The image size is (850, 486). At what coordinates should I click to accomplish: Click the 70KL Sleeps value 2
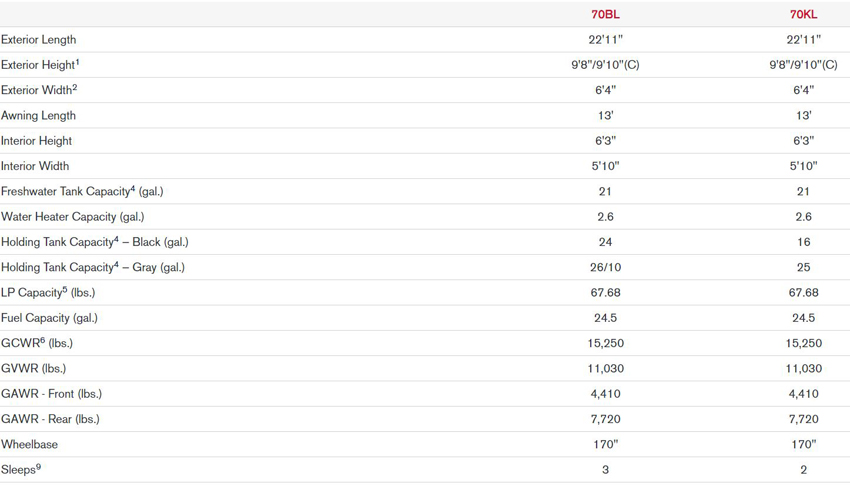(x=803, y=470)
